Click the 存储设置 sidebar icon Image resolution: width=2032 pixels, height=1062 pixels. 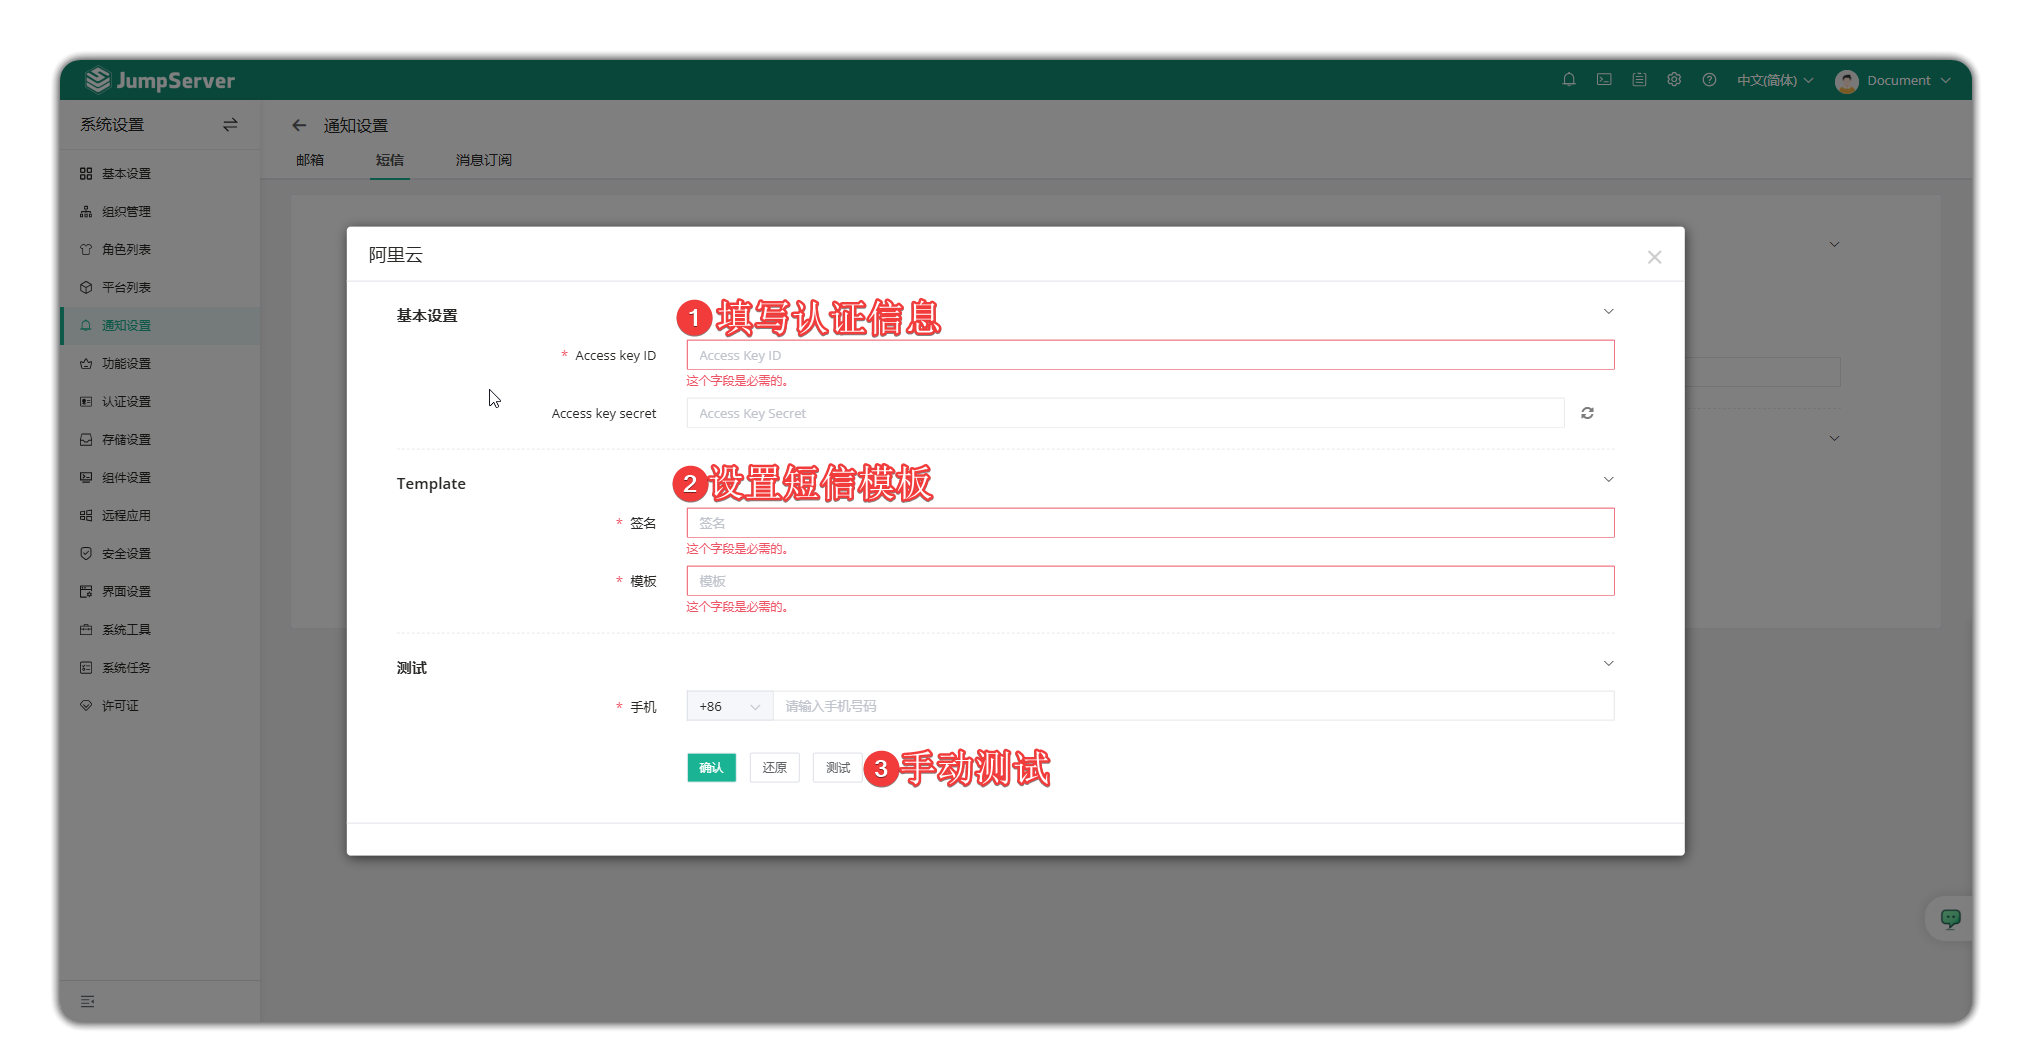pyautogui.click(x=86, y=440)
